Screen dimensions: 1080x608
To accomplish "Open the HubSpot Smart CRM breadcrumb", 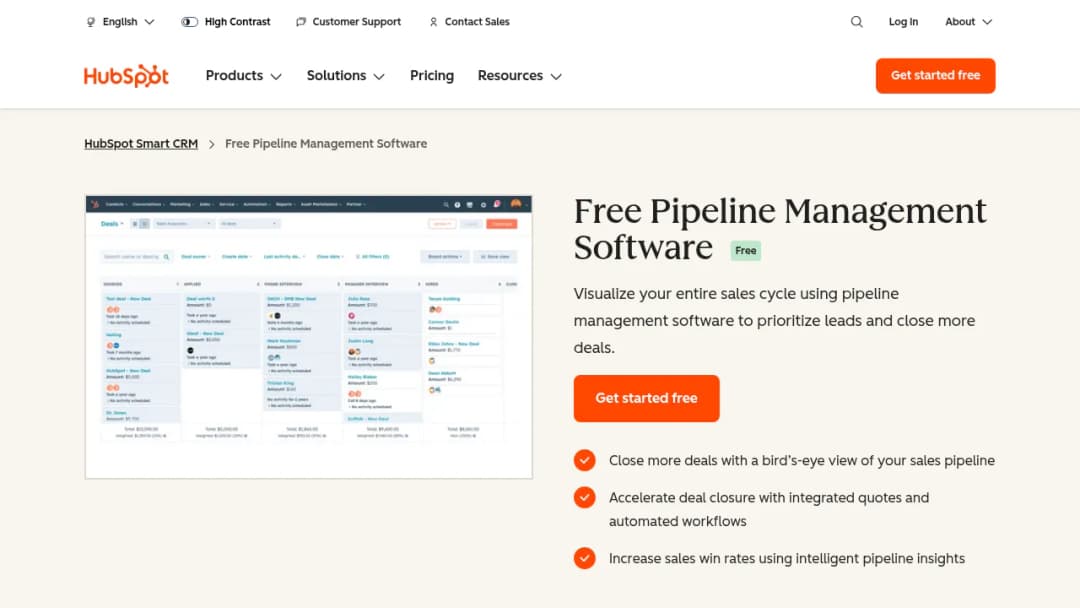I will (x=141, y=143).
